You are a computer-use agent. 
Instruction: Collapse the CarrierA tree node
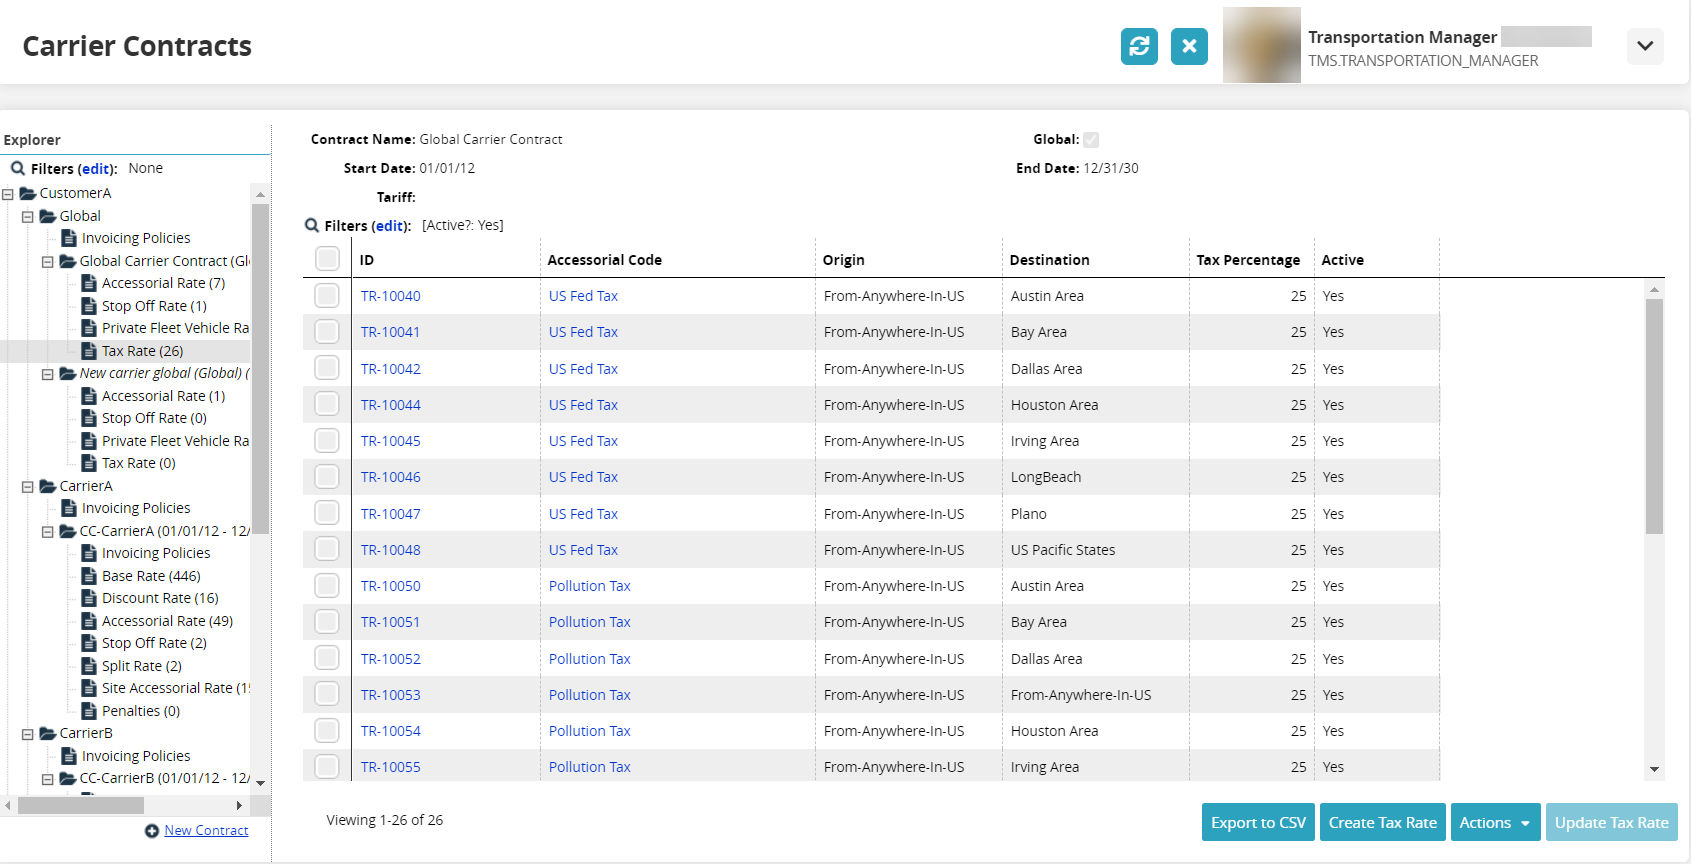(28, 487)
